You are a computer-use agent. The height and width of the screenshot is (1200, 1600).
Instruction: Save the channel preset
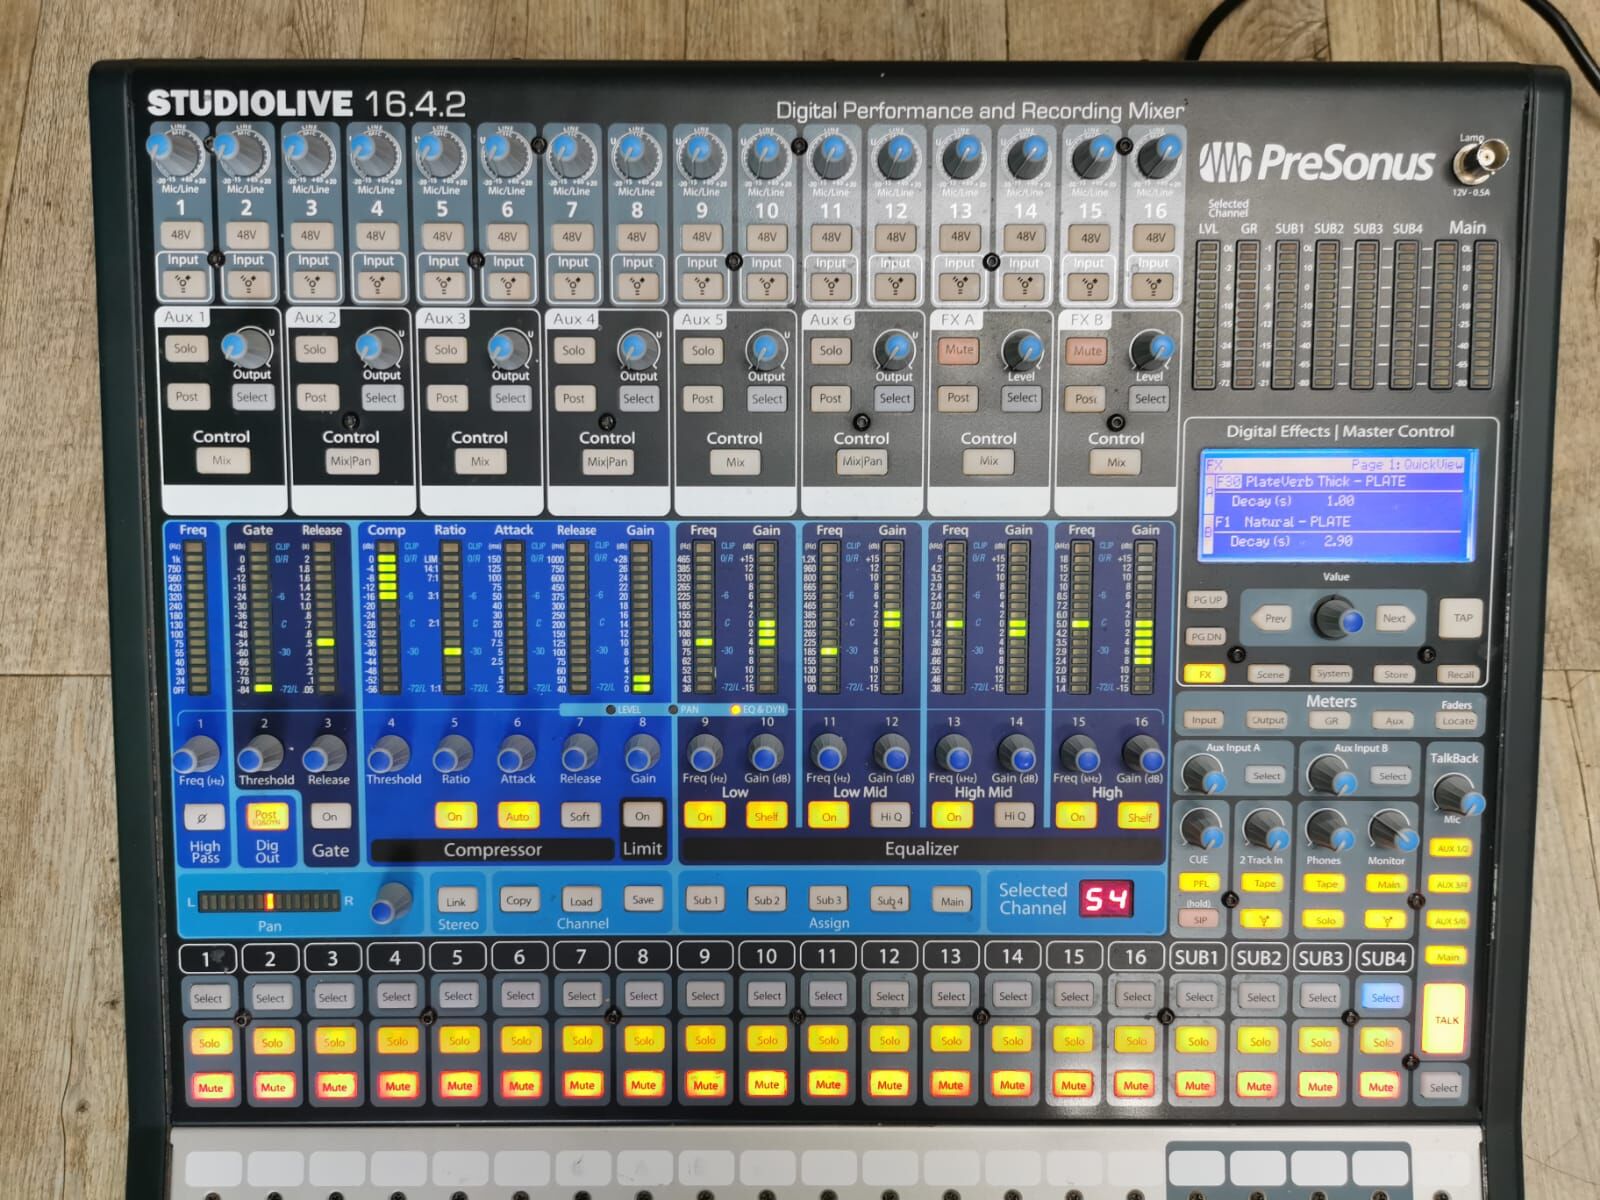[x=643, y=900]
